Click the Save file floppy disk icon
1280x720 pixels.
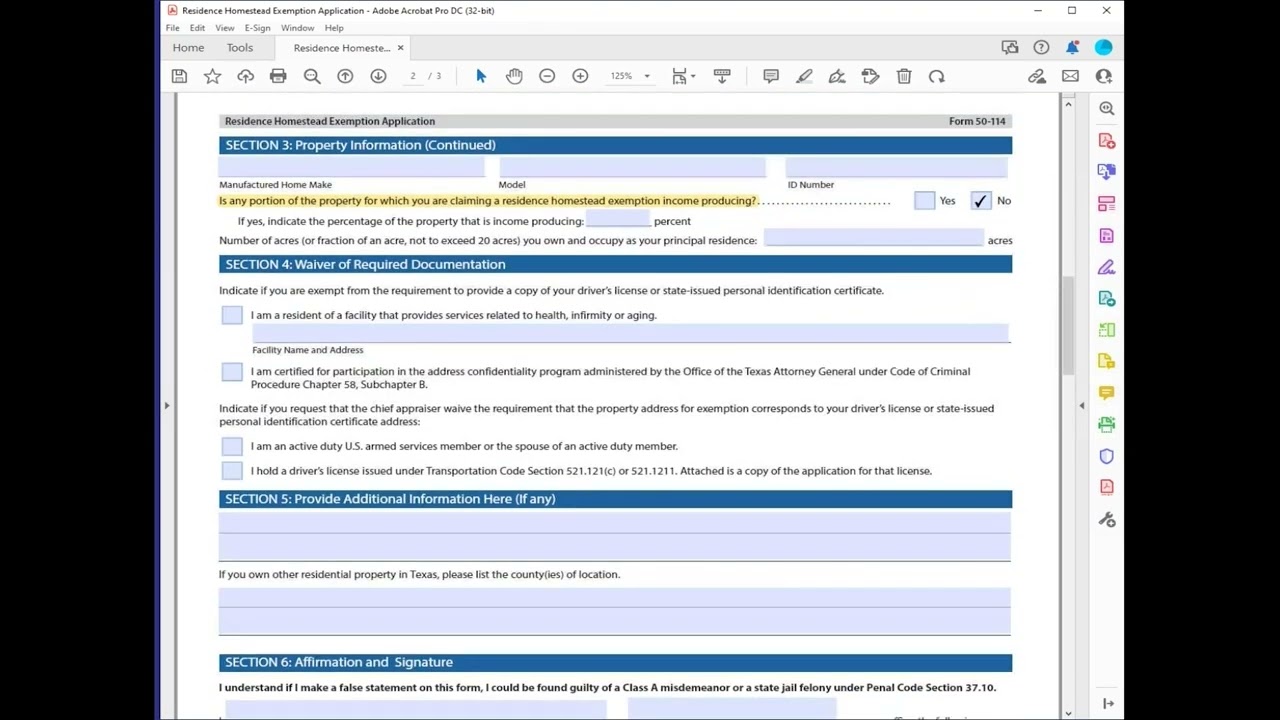coord(179,76)
